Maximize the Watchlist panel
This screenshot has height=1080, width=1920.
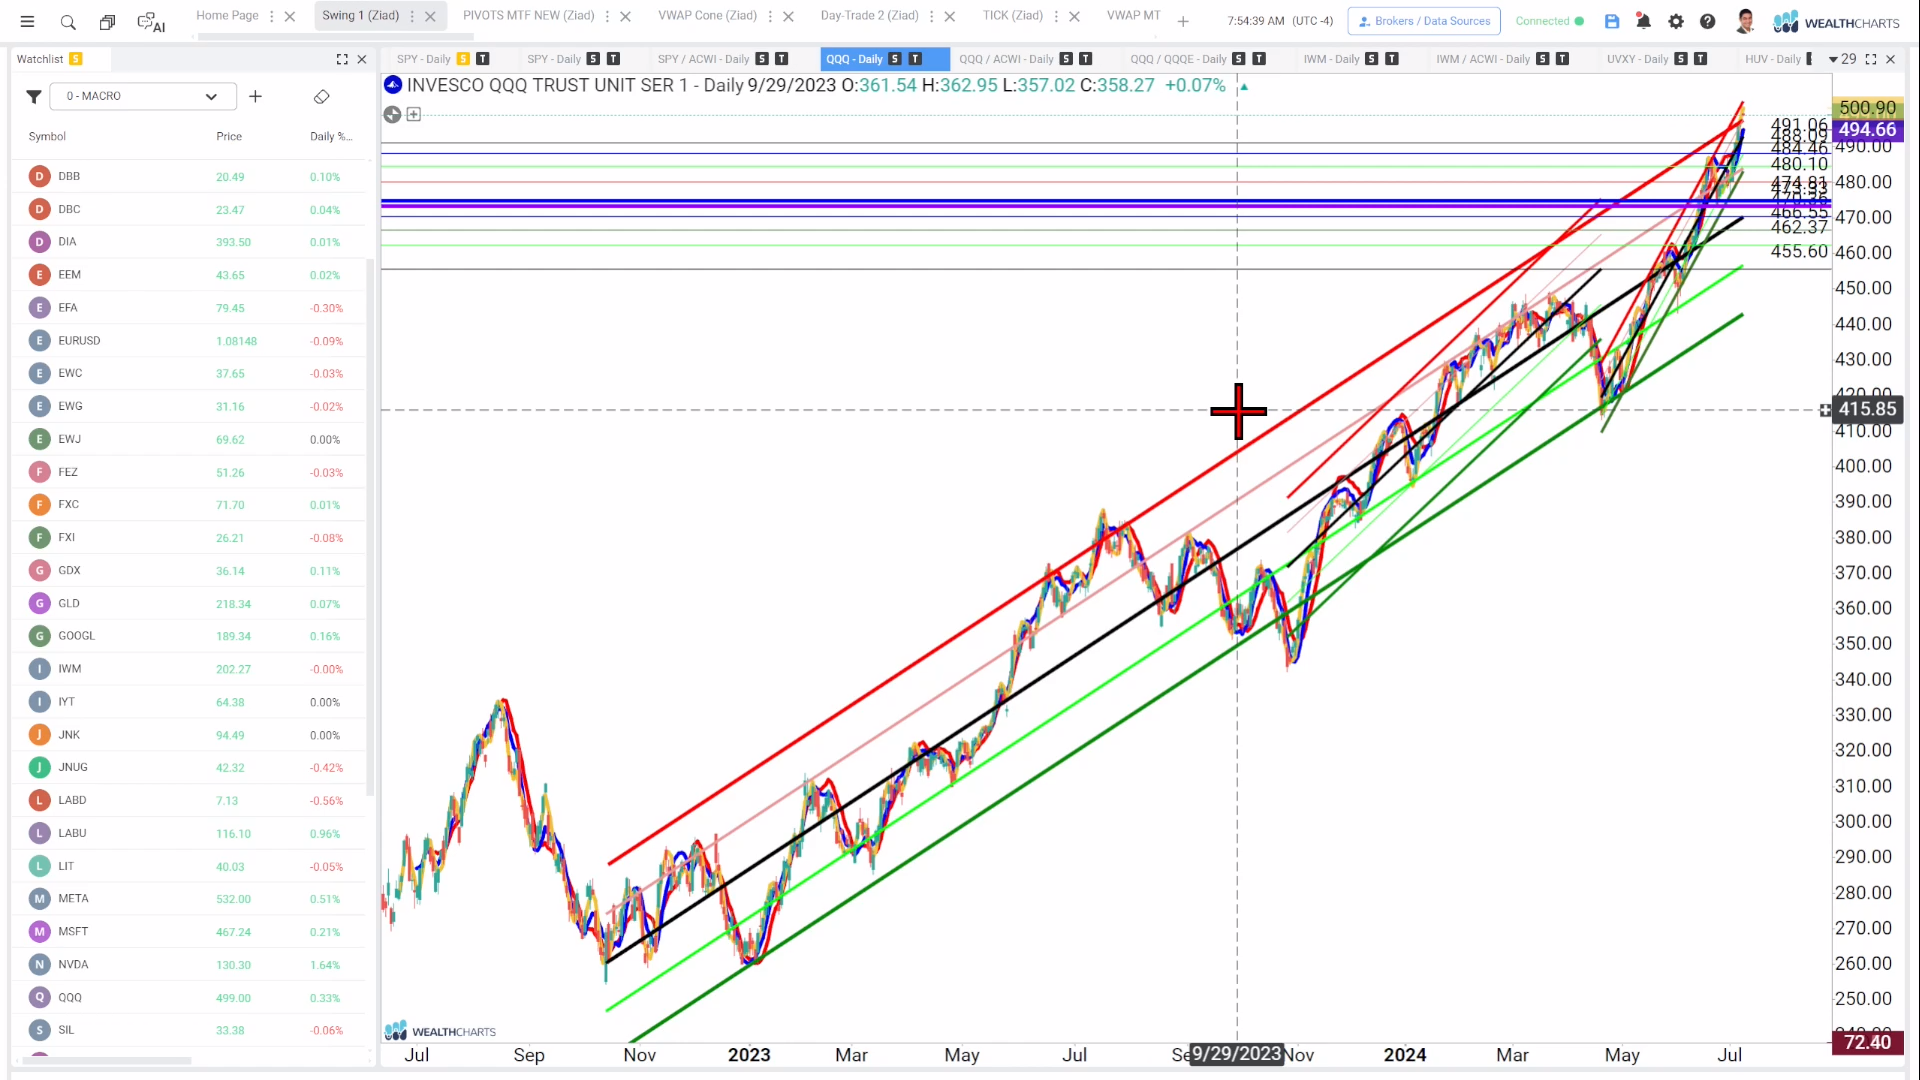pos(342,59)
